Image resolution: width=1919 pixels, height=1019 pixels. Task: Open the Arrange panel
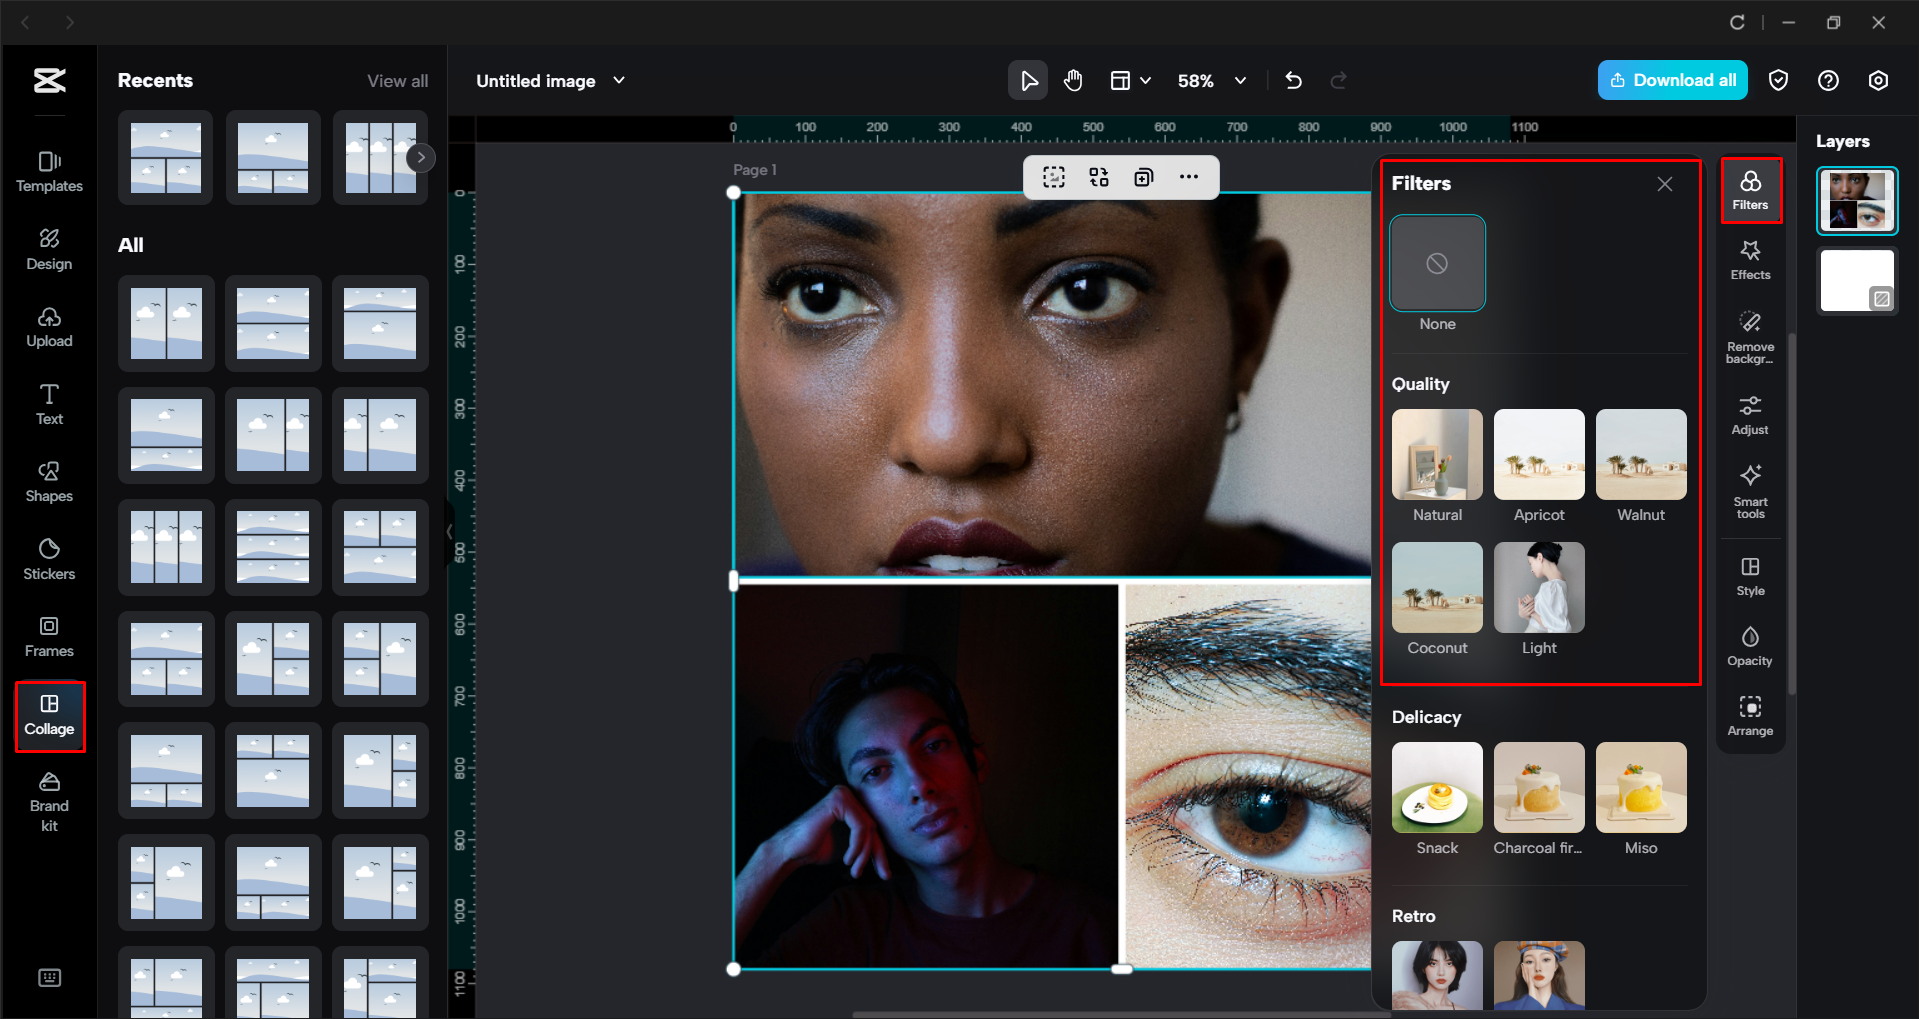click(1749, 716)
